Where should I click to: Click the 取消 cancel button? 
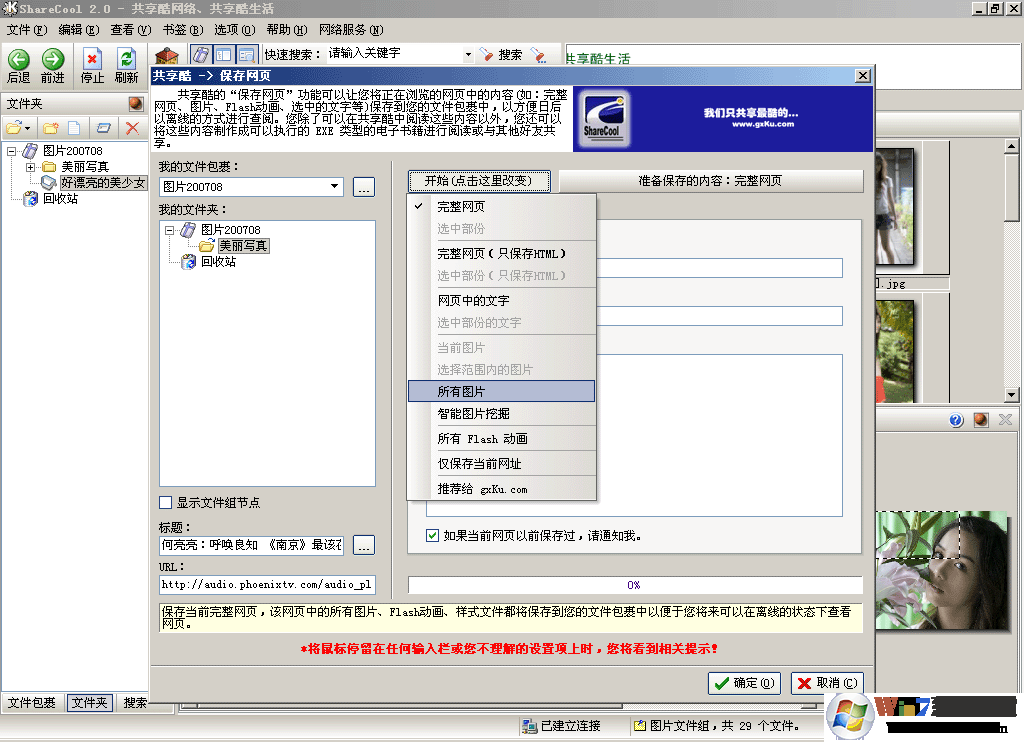826,683
